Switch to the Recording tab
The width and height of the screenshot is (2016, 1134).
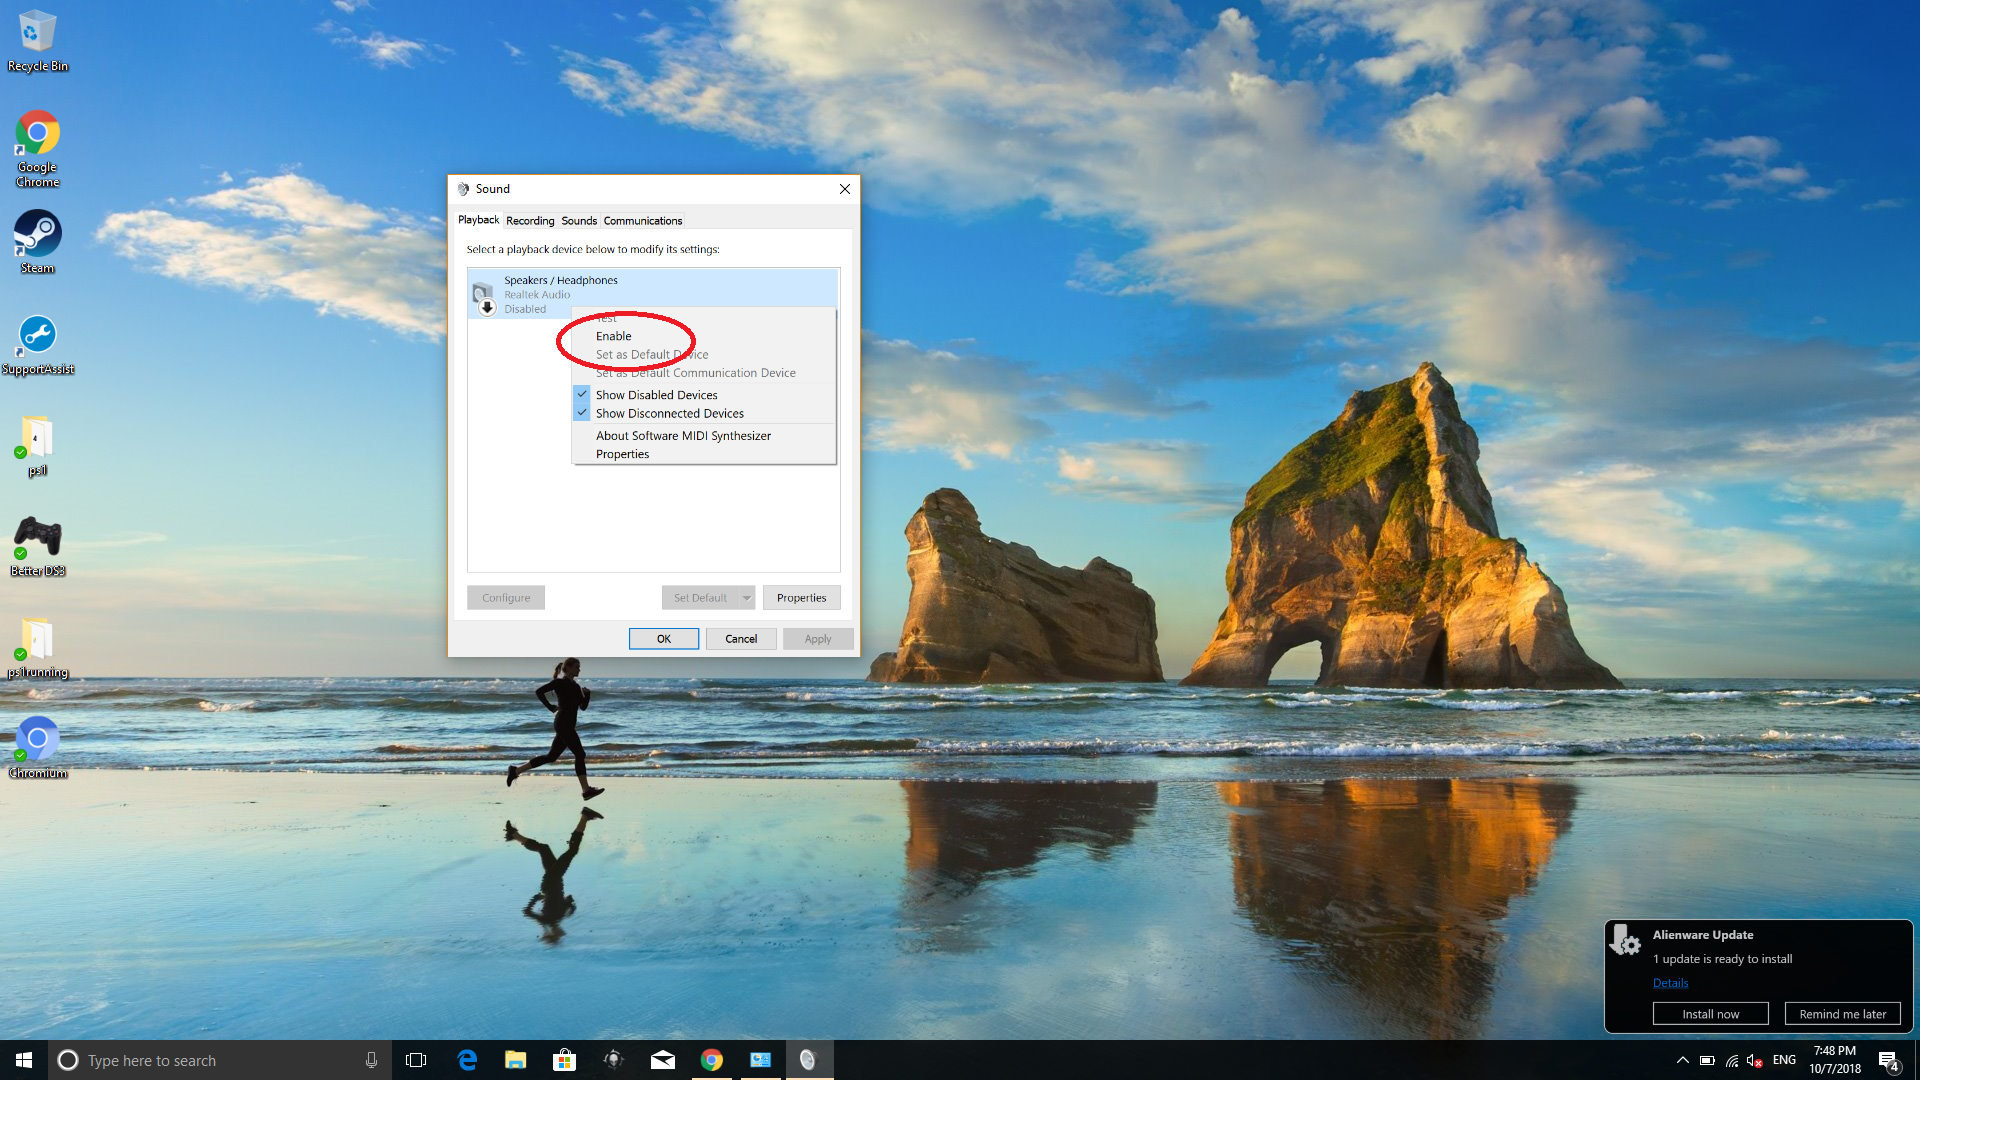pos(529,221)
